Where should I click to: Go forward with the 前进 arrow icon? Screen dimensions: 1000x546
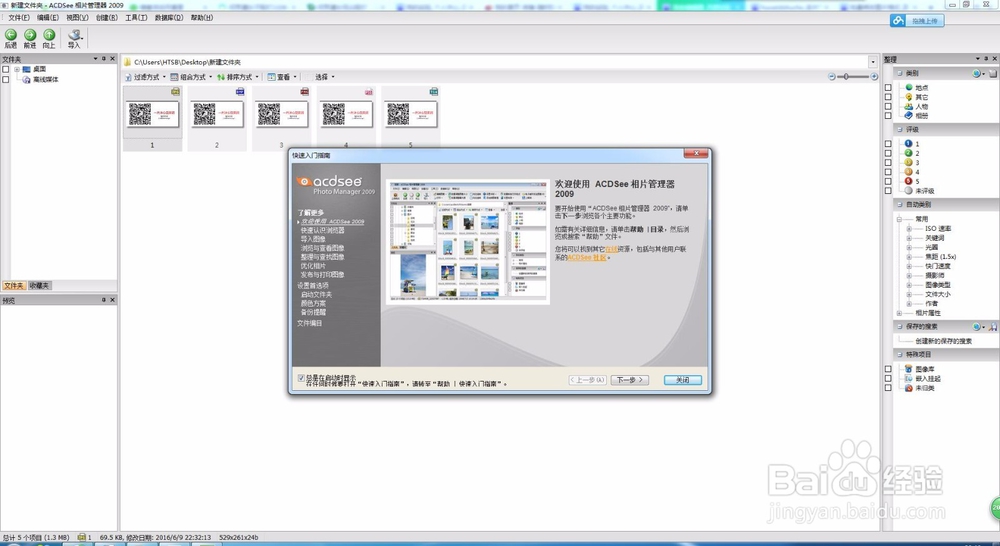(x=30, y=35)
